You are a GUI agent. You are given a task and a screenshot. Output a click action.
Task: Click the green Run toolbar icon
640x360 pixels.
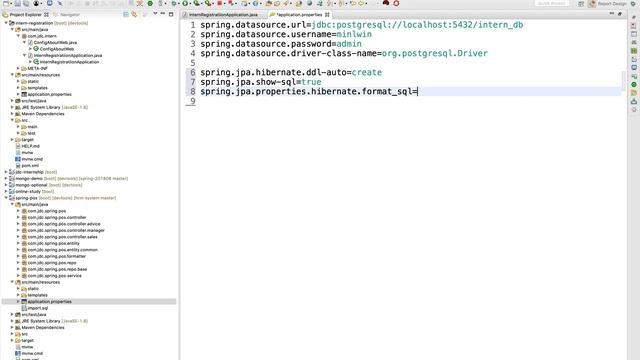coord(185,3)
